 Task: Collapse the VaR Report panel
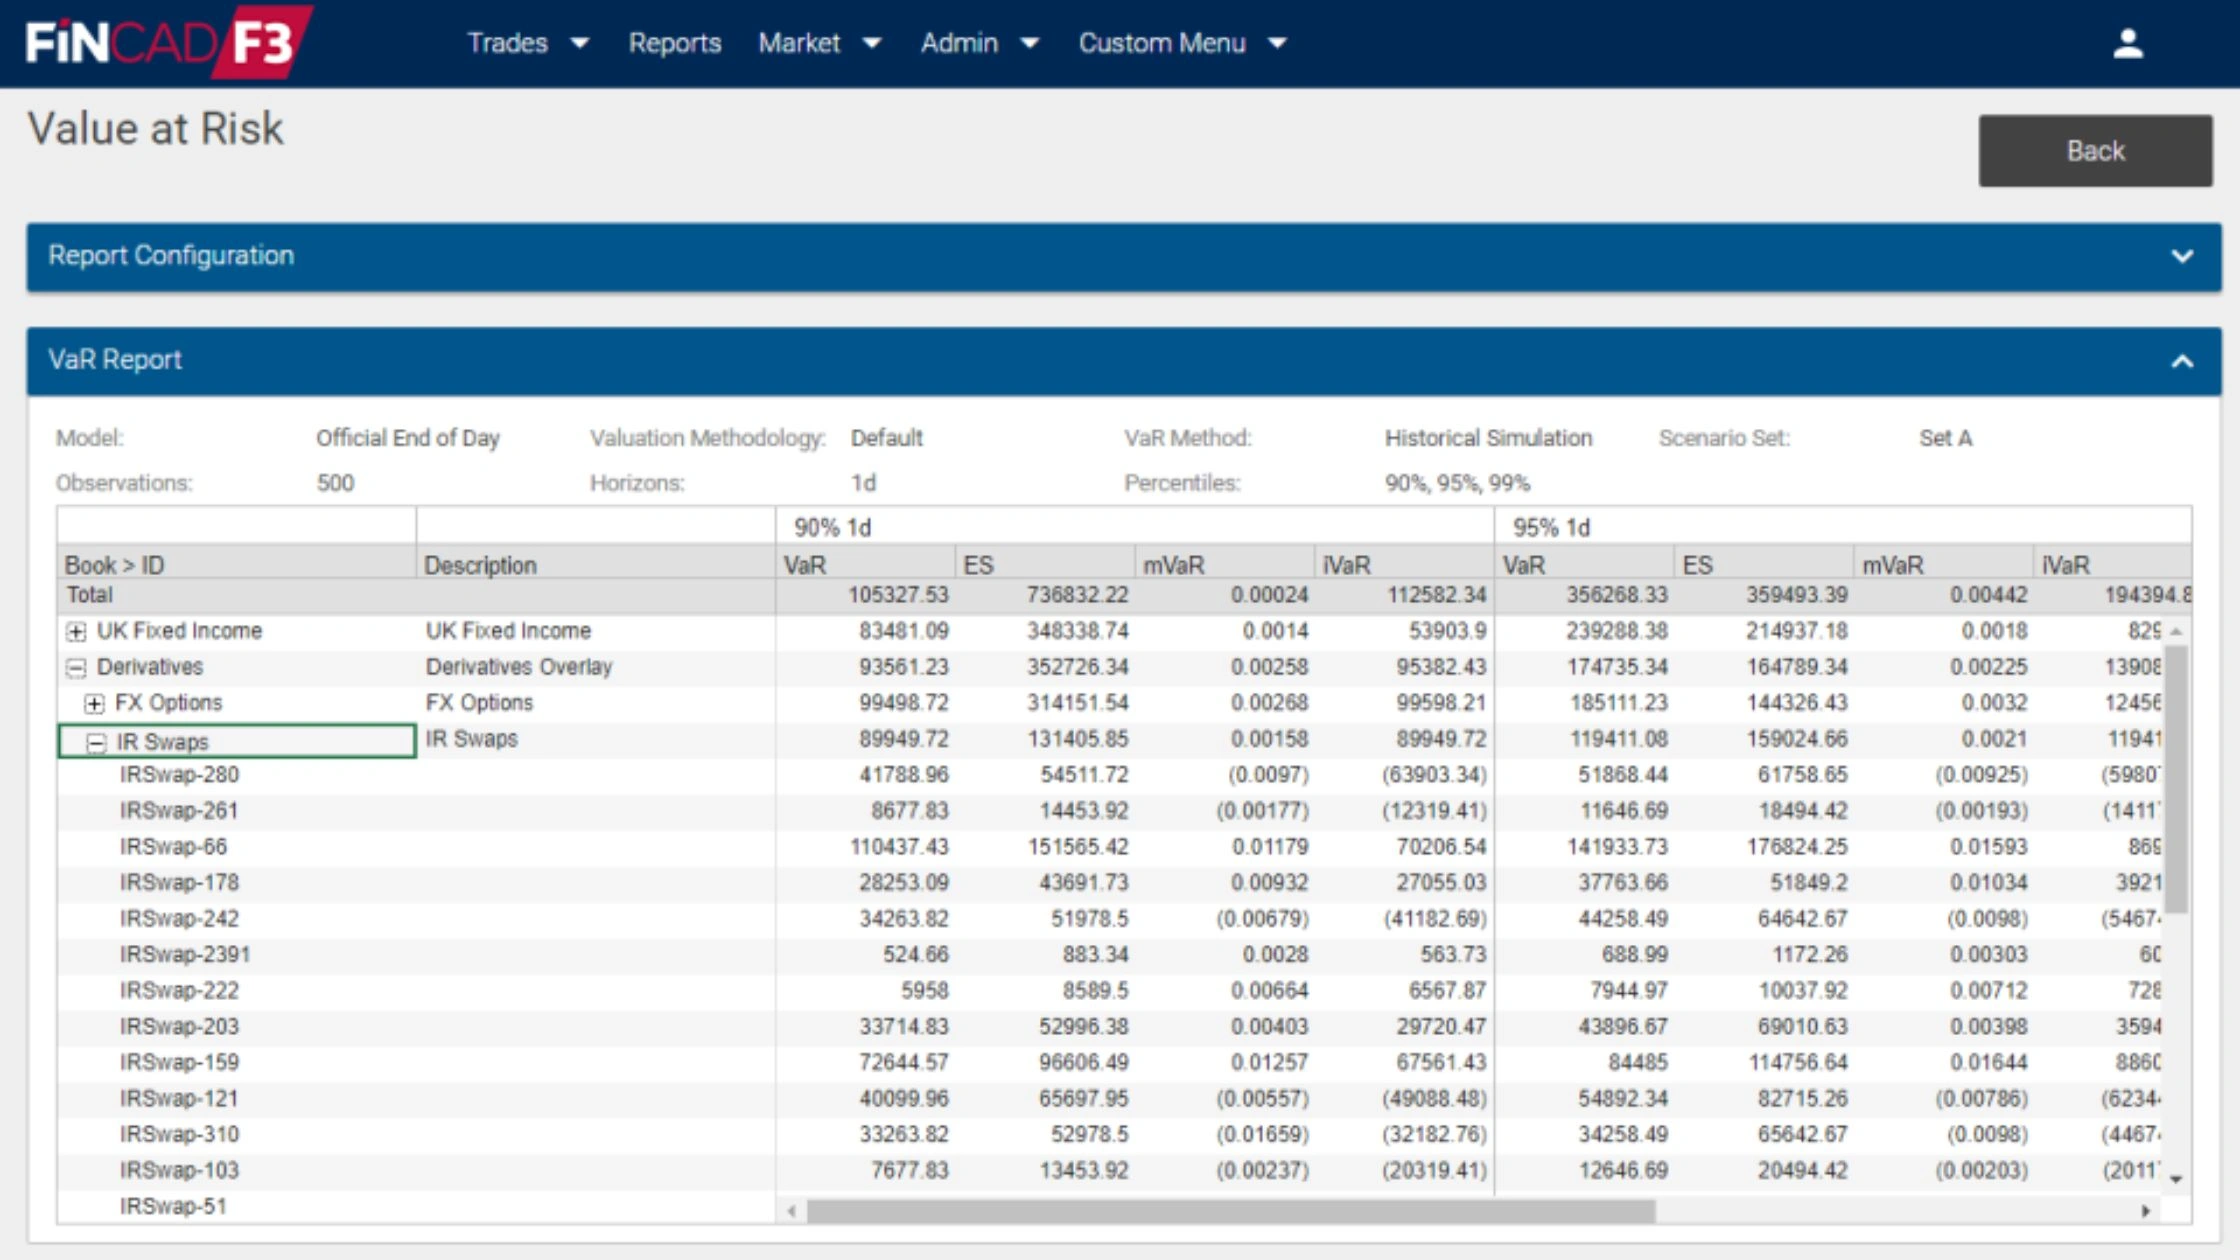point(2182,361)
